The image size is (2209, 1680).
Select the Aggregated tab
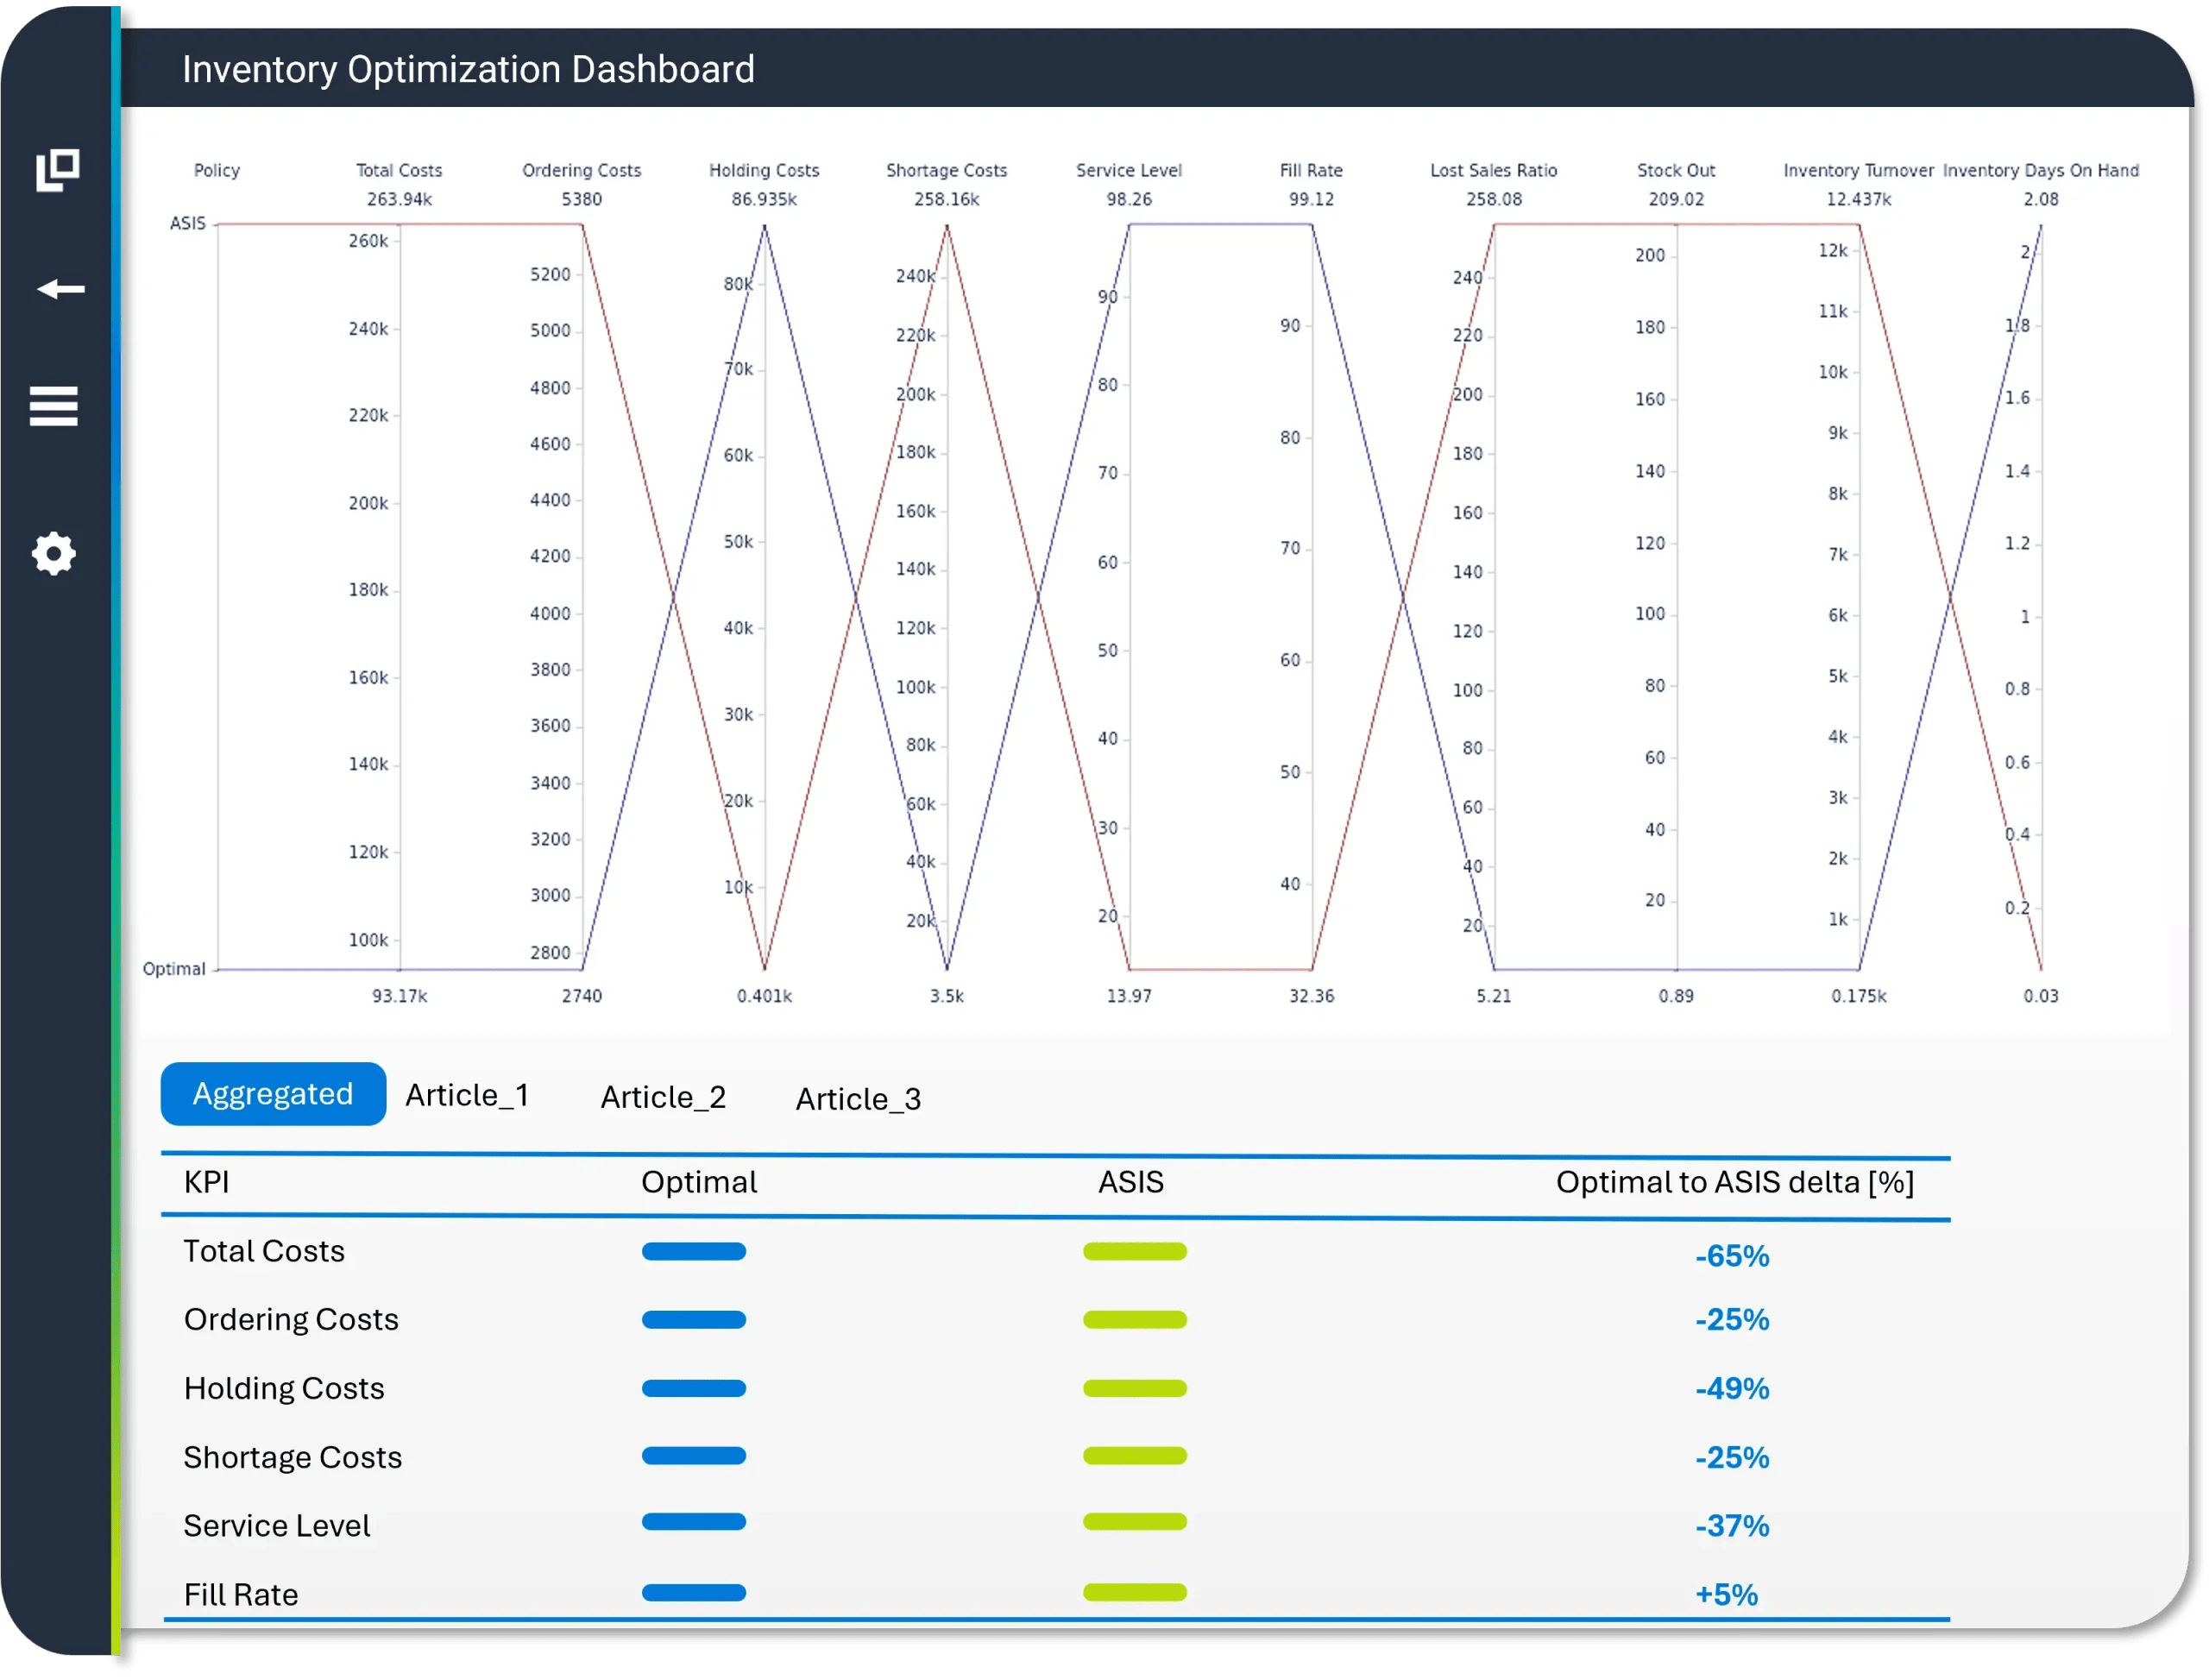pyautogui.click(x=273, y=1094)
